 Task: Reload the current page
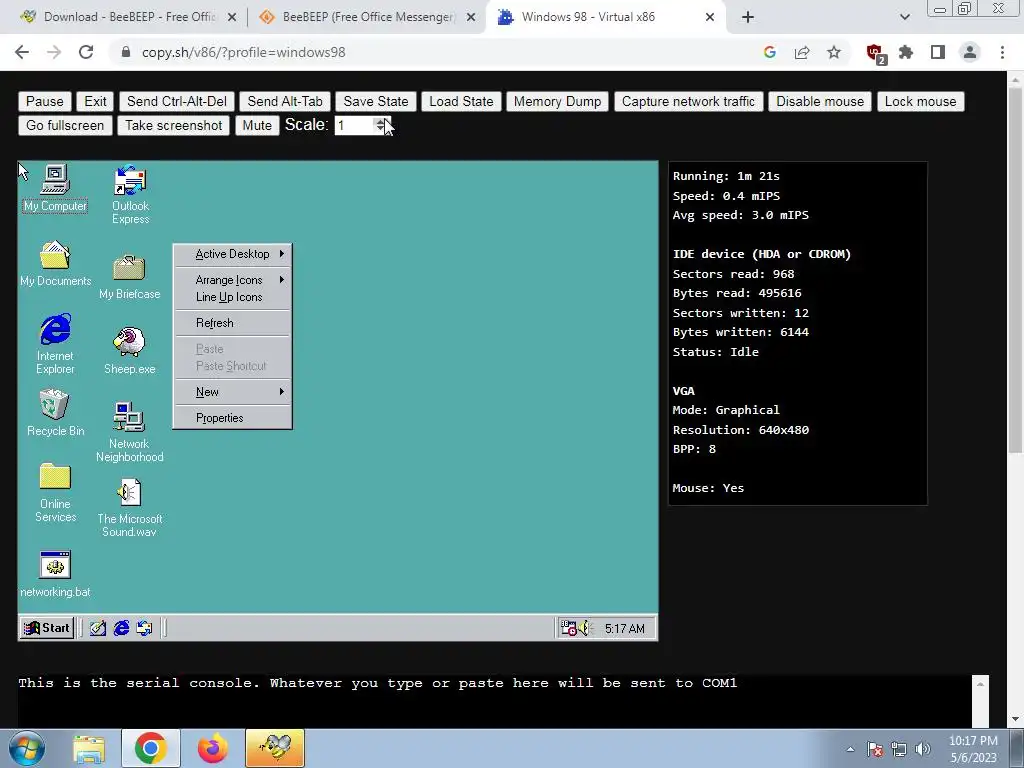[x=86, y=52]
